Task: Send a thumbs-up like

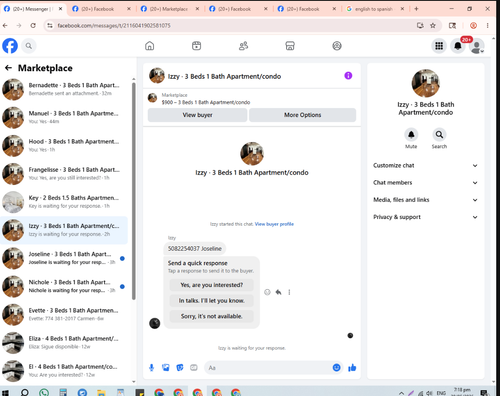Action: [x=352, y=368]
